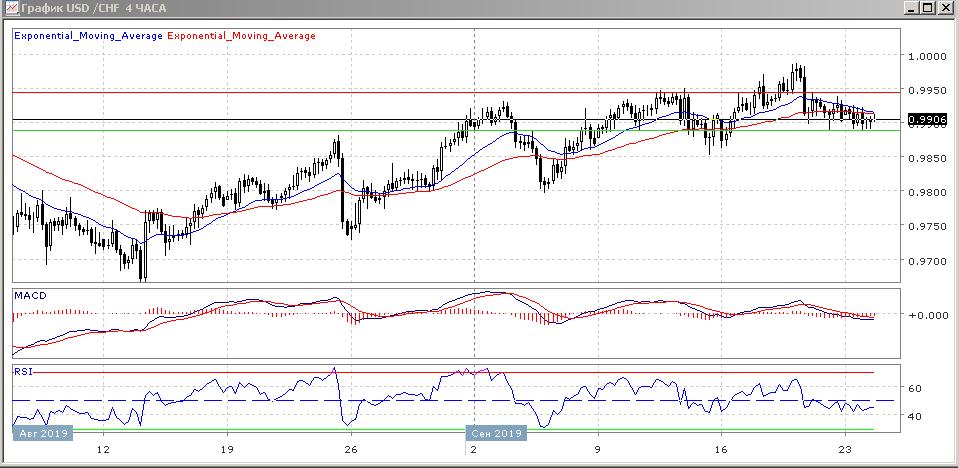Click date label 2 on time axis
Screen dimensions: 959x468
pyautogui.click(x=474, y=450)
